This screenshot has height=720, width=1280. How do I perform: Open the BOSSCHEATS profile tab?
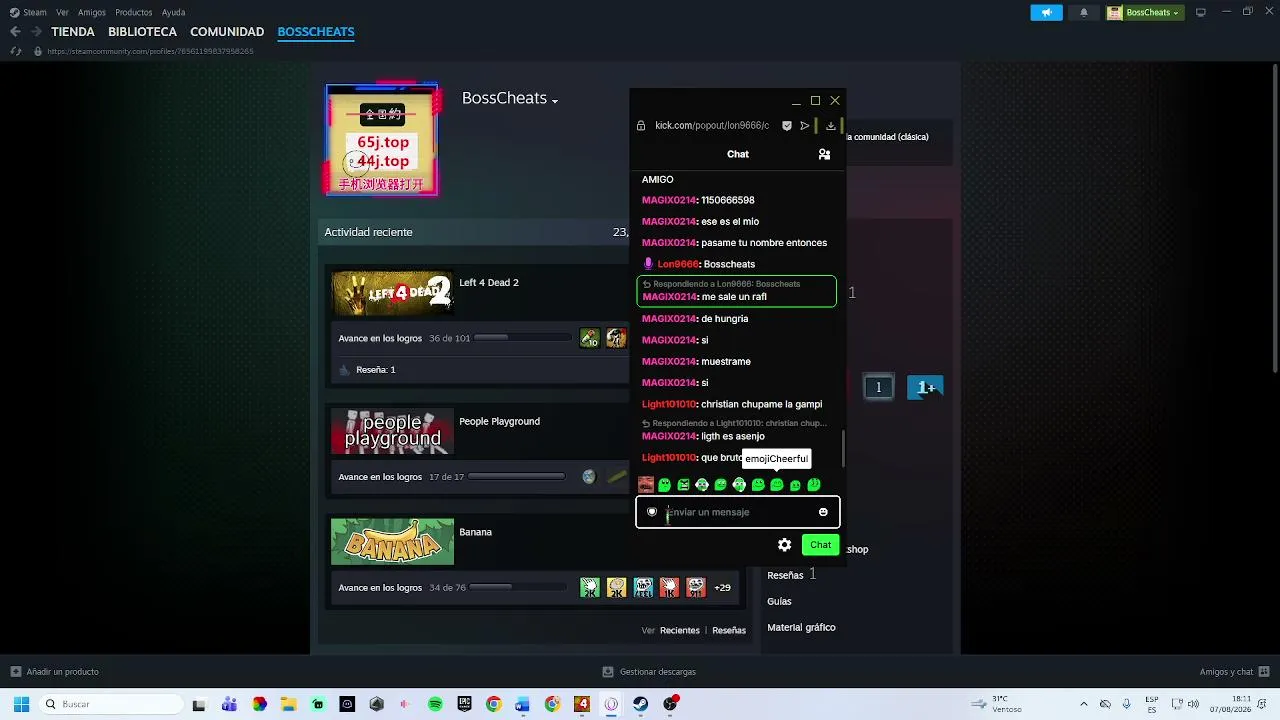click(316, 32)
